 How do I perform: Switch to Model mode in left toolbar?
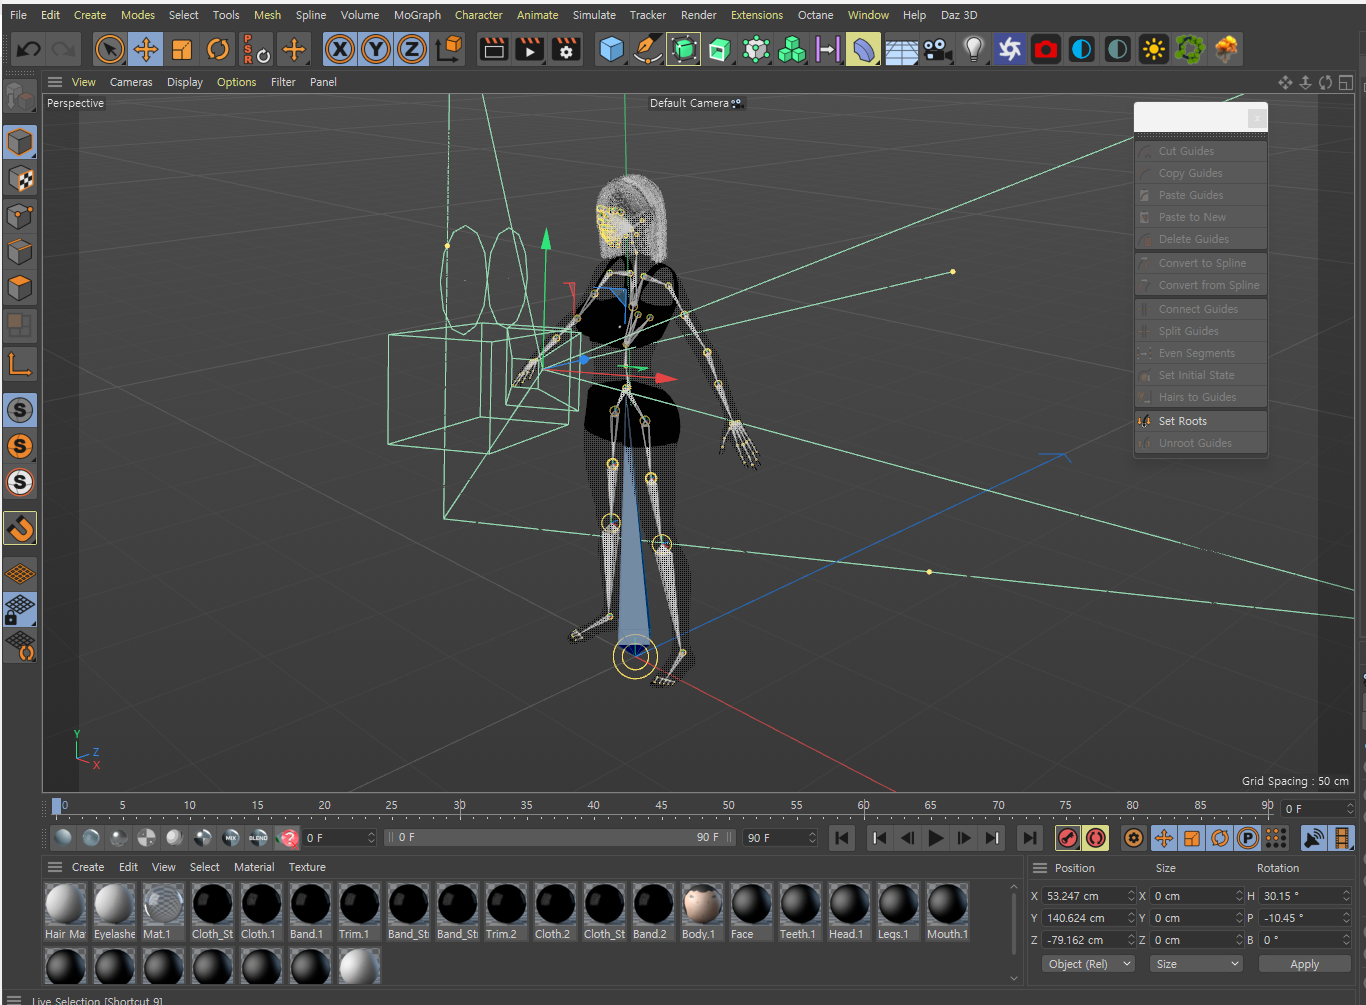[20, 142]
